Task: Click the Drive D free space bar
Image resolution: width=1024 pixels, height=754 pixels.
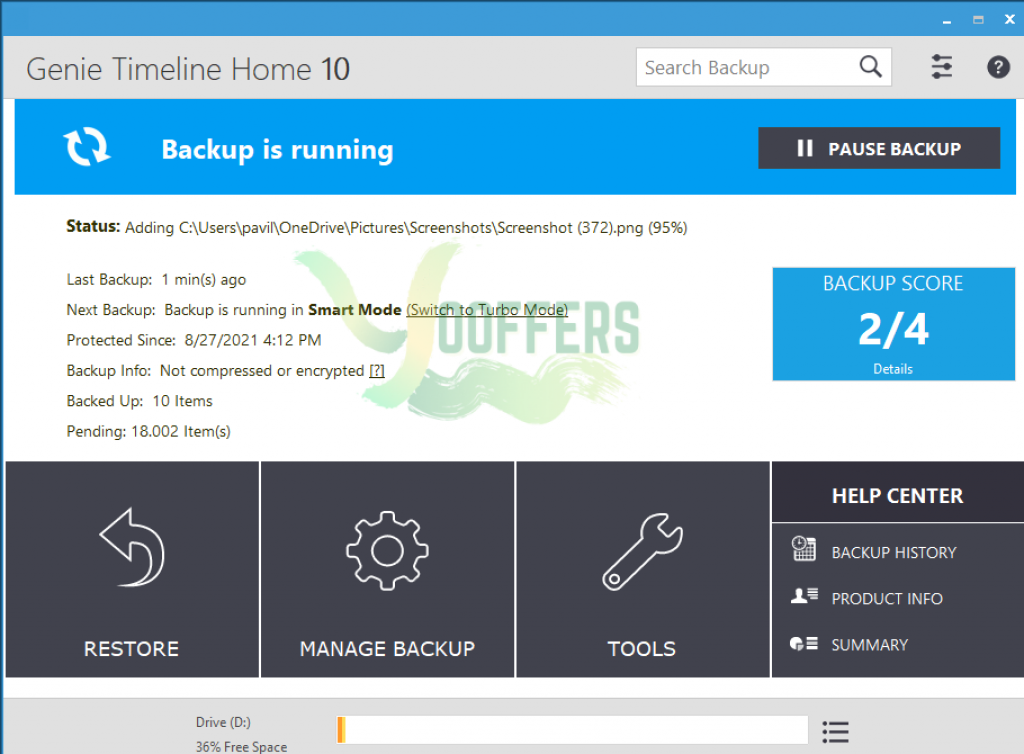Action: coord(572,730)
